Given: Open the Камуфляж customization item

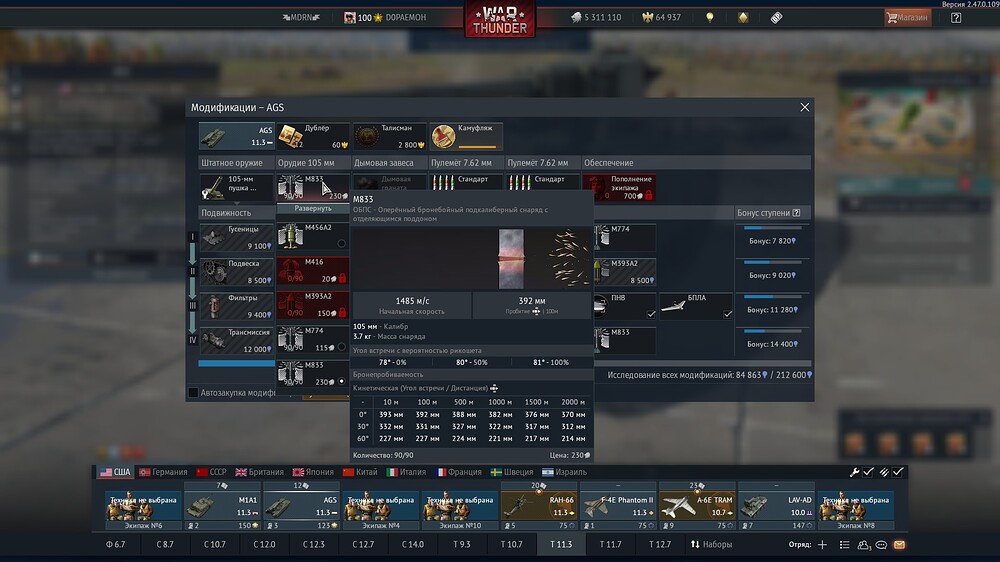Looking at the screenshot, I should pyautogui.click(x=466, y=136).
